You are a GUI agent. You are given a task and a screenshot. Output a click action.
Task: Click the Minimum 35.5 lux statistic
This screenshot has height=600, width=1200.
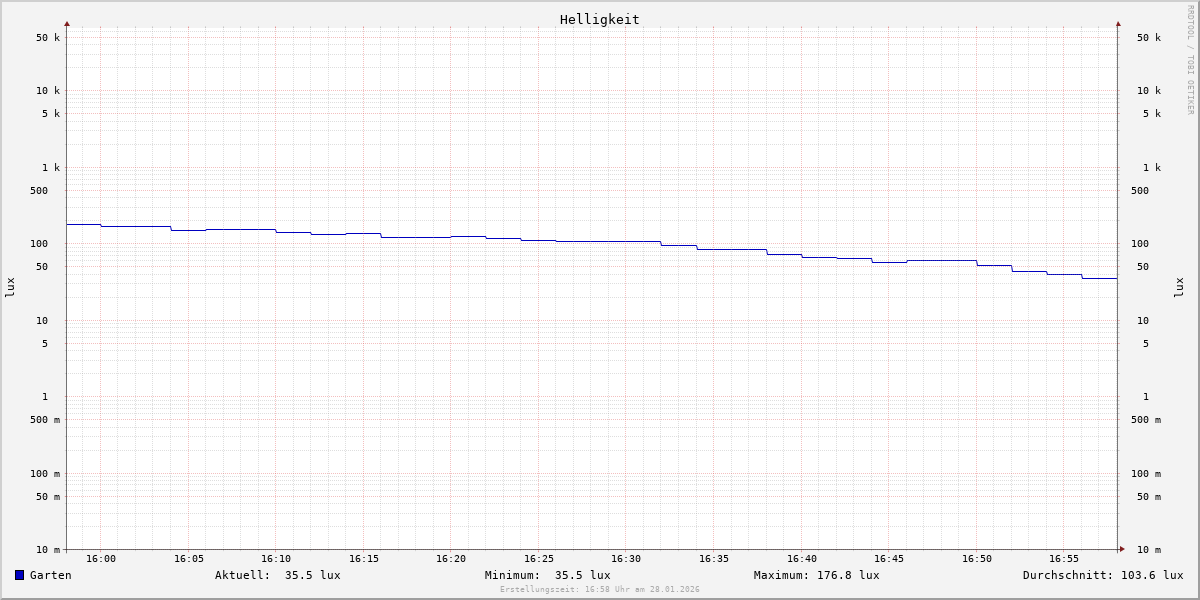tap(547, 575)
